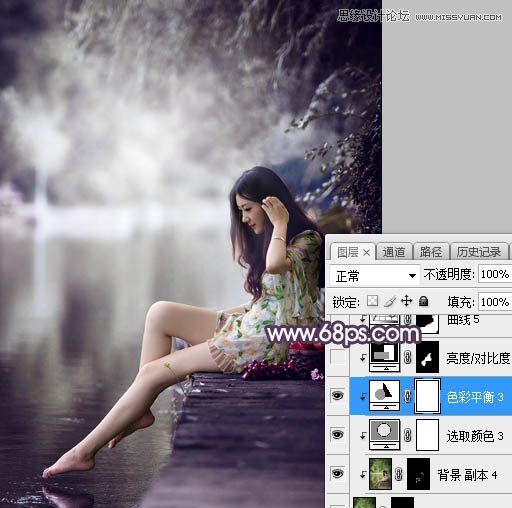Click the 选取颜色 3 layer mask

pos(427,435)
